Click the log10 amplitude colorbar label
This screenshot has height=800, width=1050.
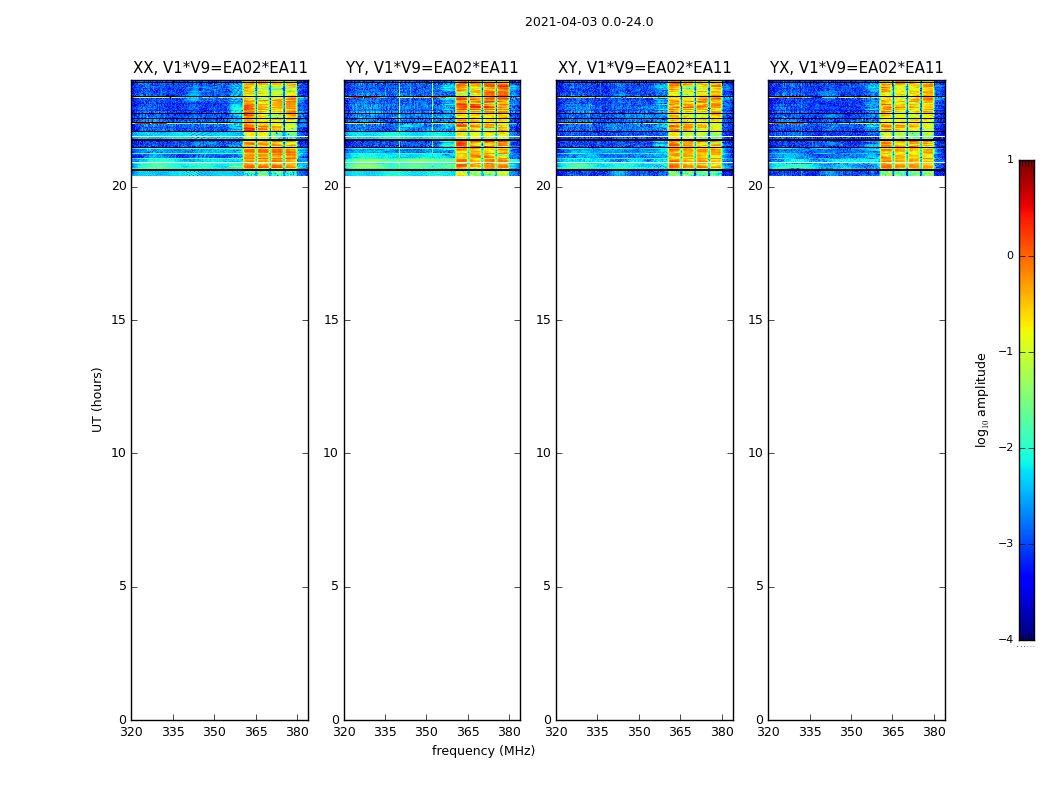coord(982,399)
